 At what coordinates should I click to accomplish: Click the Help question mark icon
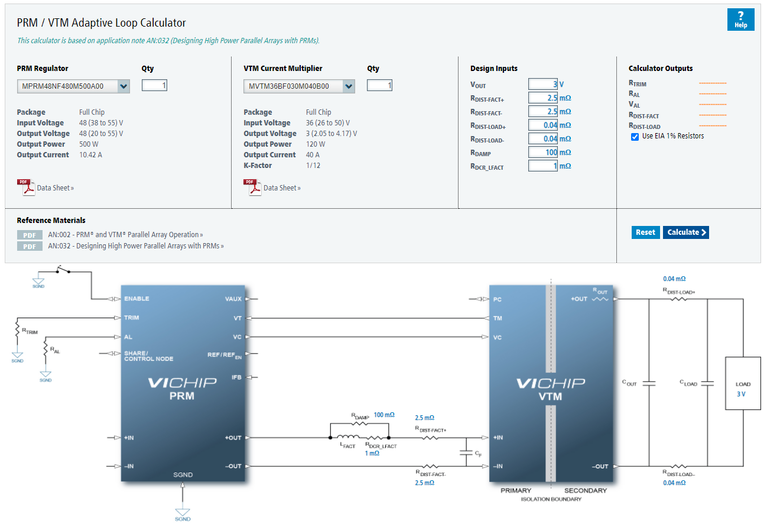[740, 19]
